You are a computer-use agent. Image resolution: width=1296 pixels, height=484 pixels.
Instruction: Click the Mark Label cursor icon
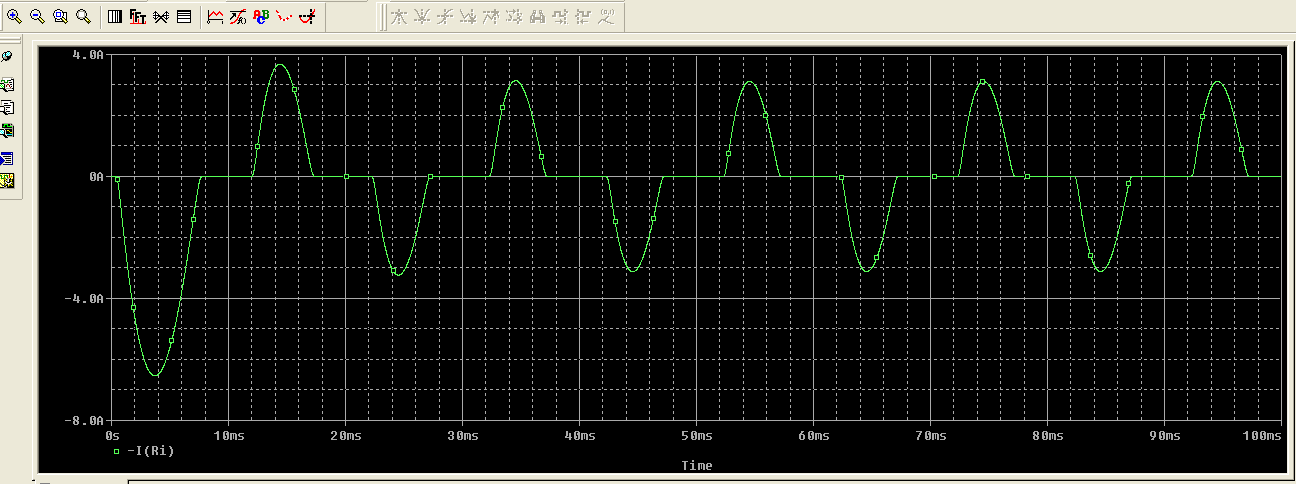(606, 16)
